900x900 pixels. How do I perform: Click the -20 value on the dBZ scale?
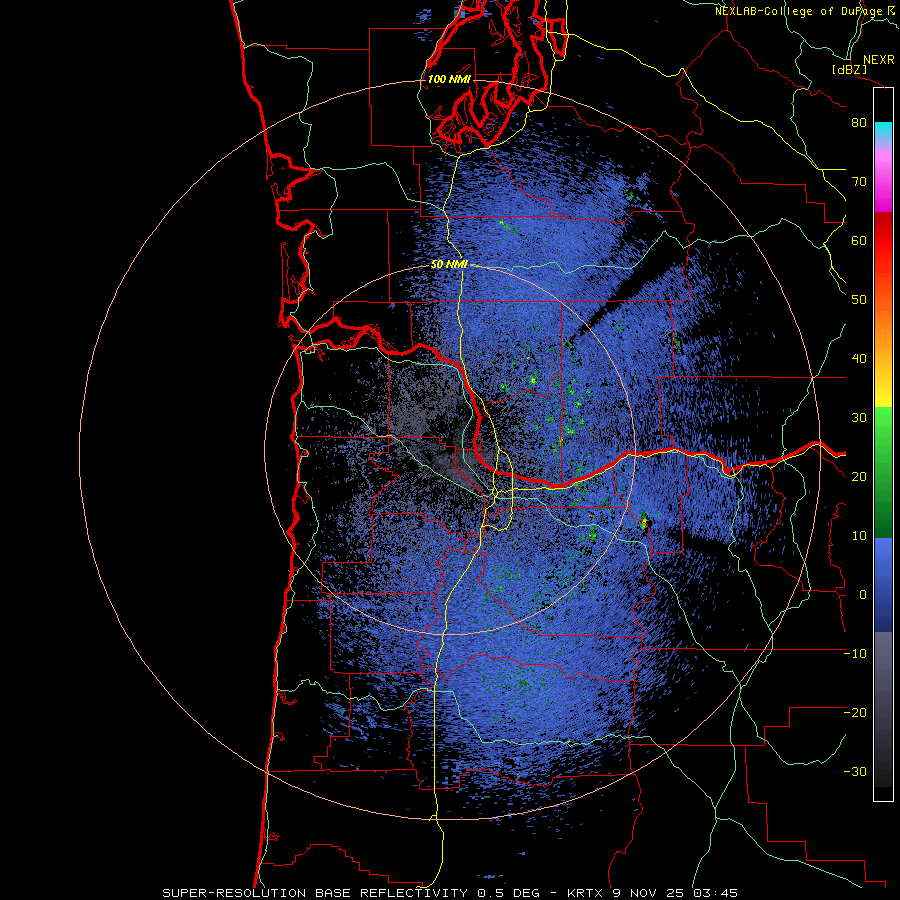click(855, 713)
